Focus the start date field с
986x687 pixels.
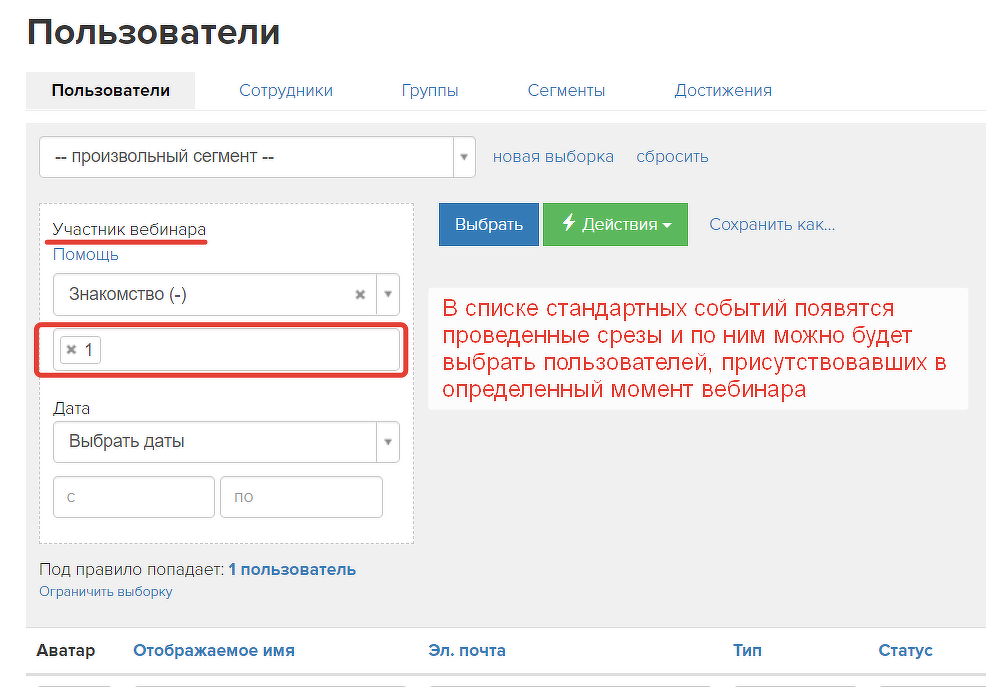tap(134, 497)
